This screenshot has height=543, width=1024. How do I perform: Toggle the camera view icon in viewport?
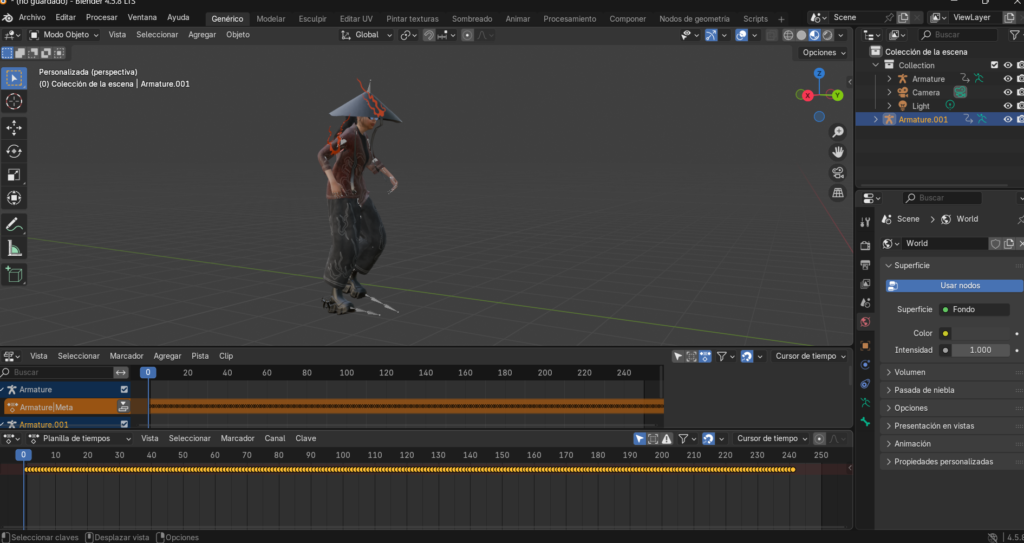(x=838, y=173)
